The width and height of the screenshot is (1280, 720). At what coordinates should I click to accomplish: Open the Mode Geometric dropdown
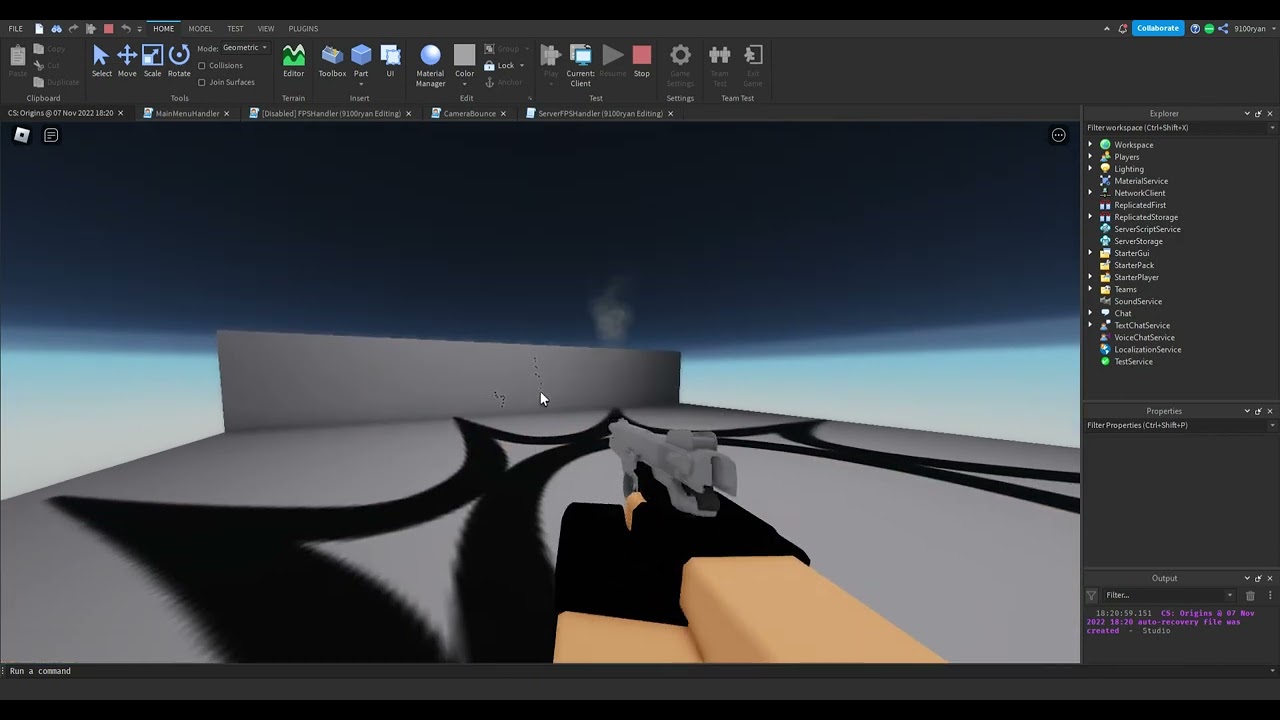click(x=245, y=48)
